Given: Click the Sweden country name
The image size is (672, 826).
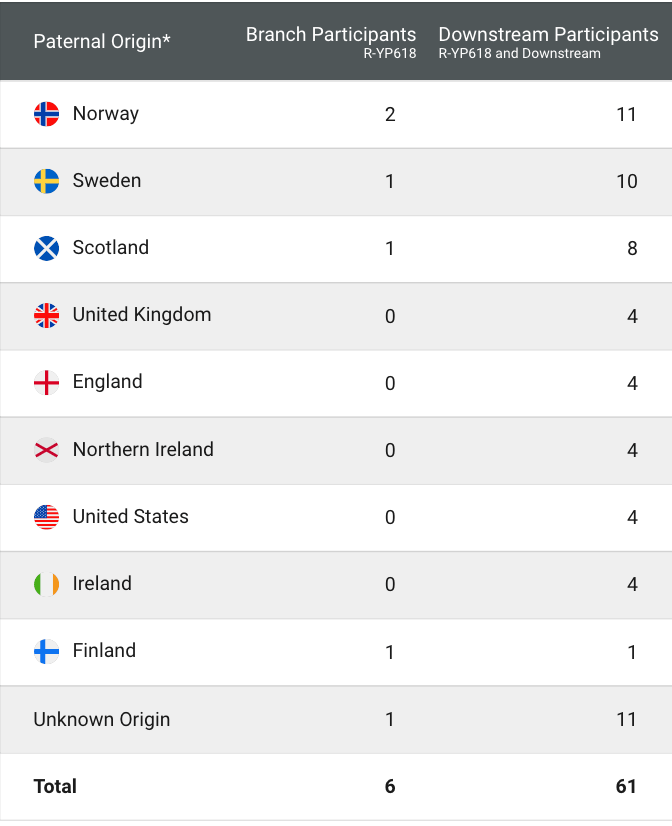Looking at the screenshot, I should [107, 181].
